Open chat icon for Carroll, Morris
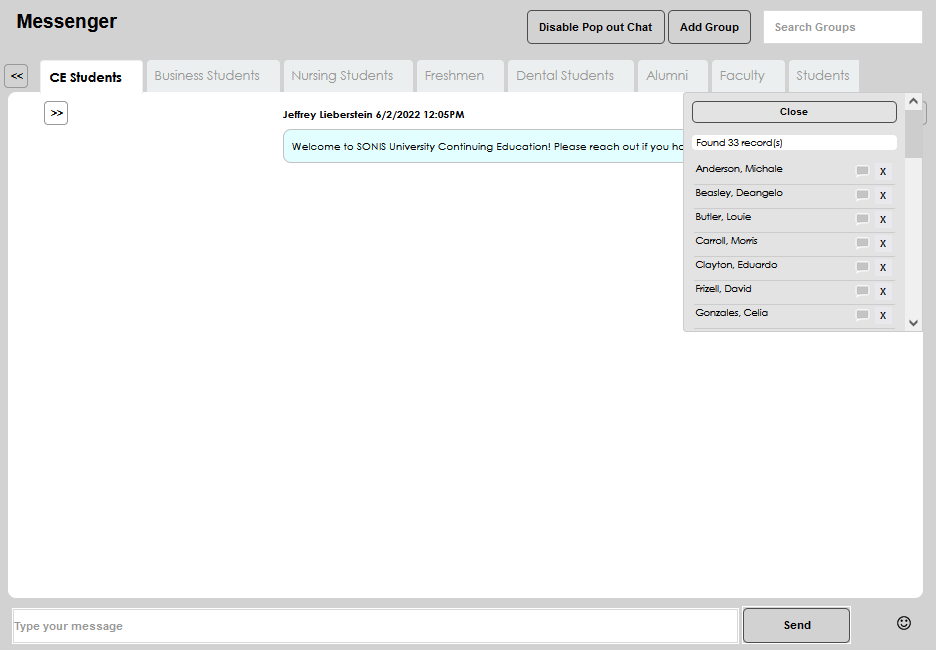Image resolution: width=936 pixels, height=650 pixels. point(862,243)
